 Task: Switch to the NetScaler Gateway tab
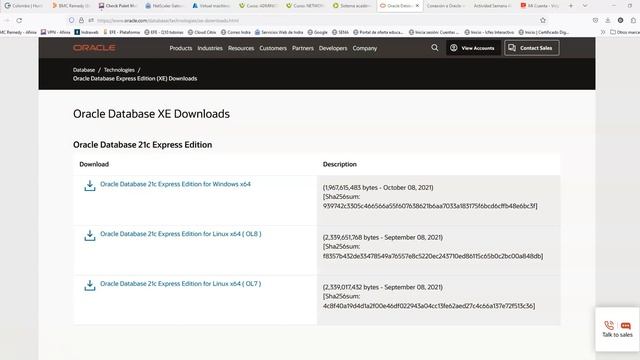coord(164,6)
